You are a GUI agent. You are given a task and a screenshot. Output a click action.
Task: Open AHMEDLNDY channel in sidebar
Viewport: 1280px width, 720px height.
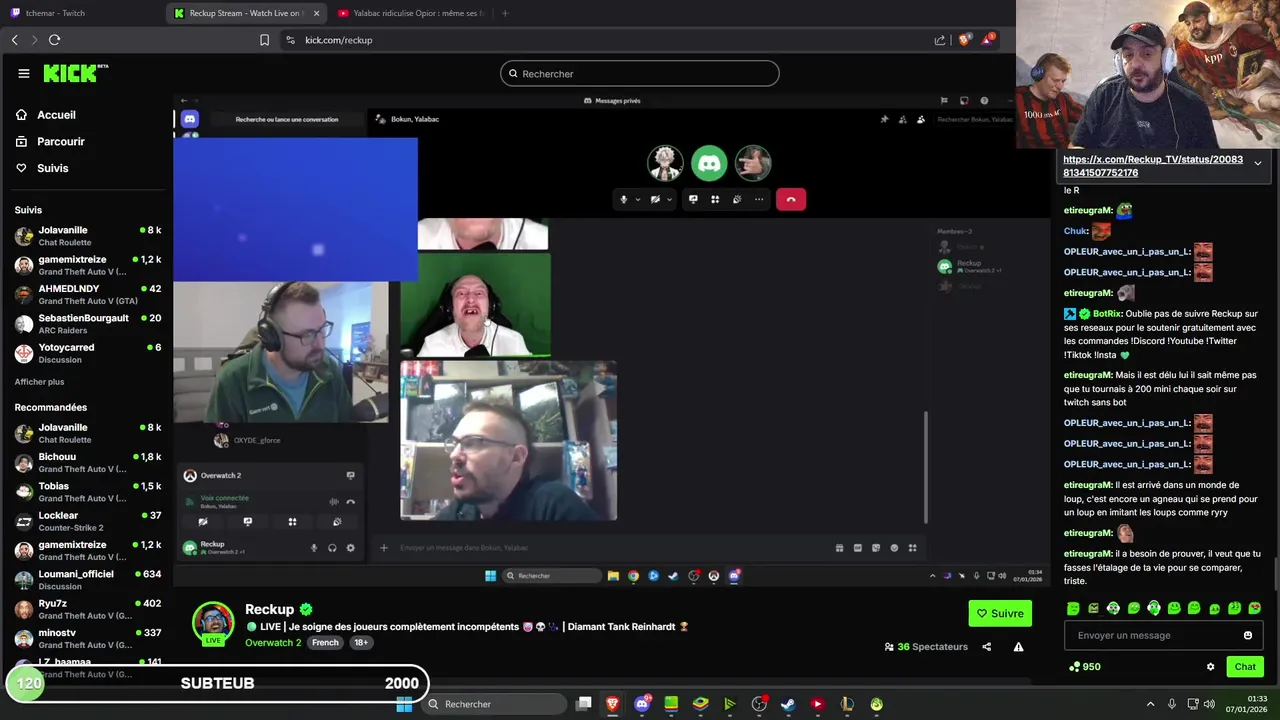pos(88,295)
